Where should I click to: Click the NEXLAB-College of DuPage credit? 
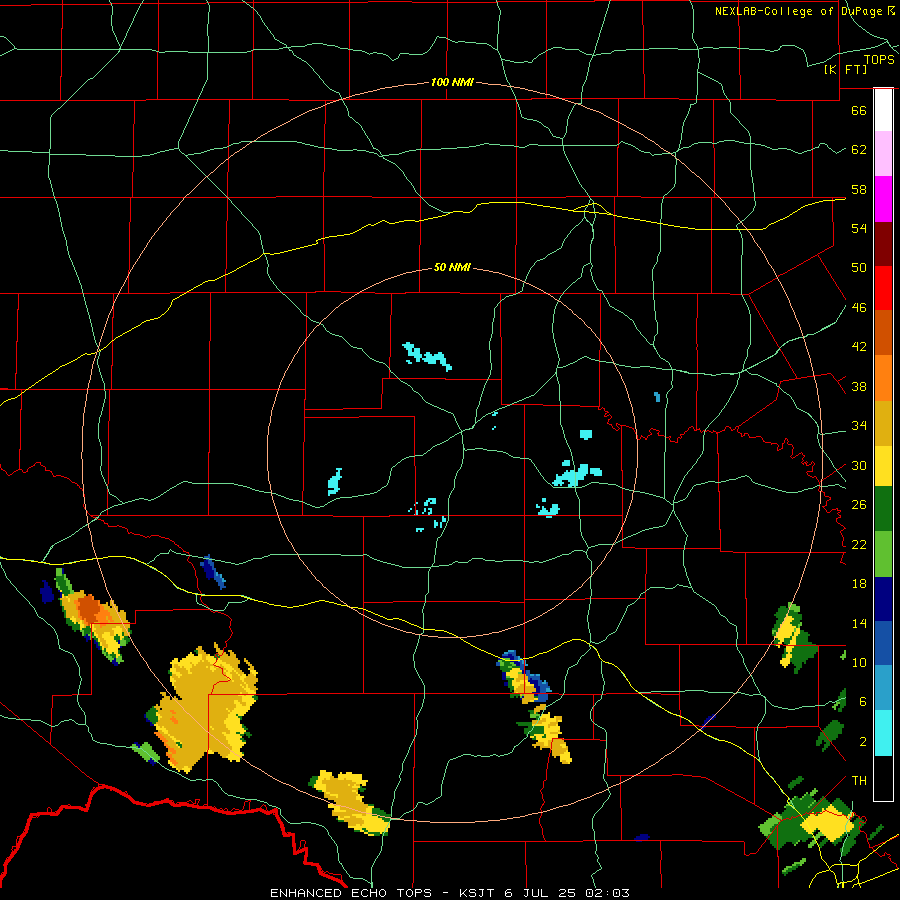[x=804, y=11]
